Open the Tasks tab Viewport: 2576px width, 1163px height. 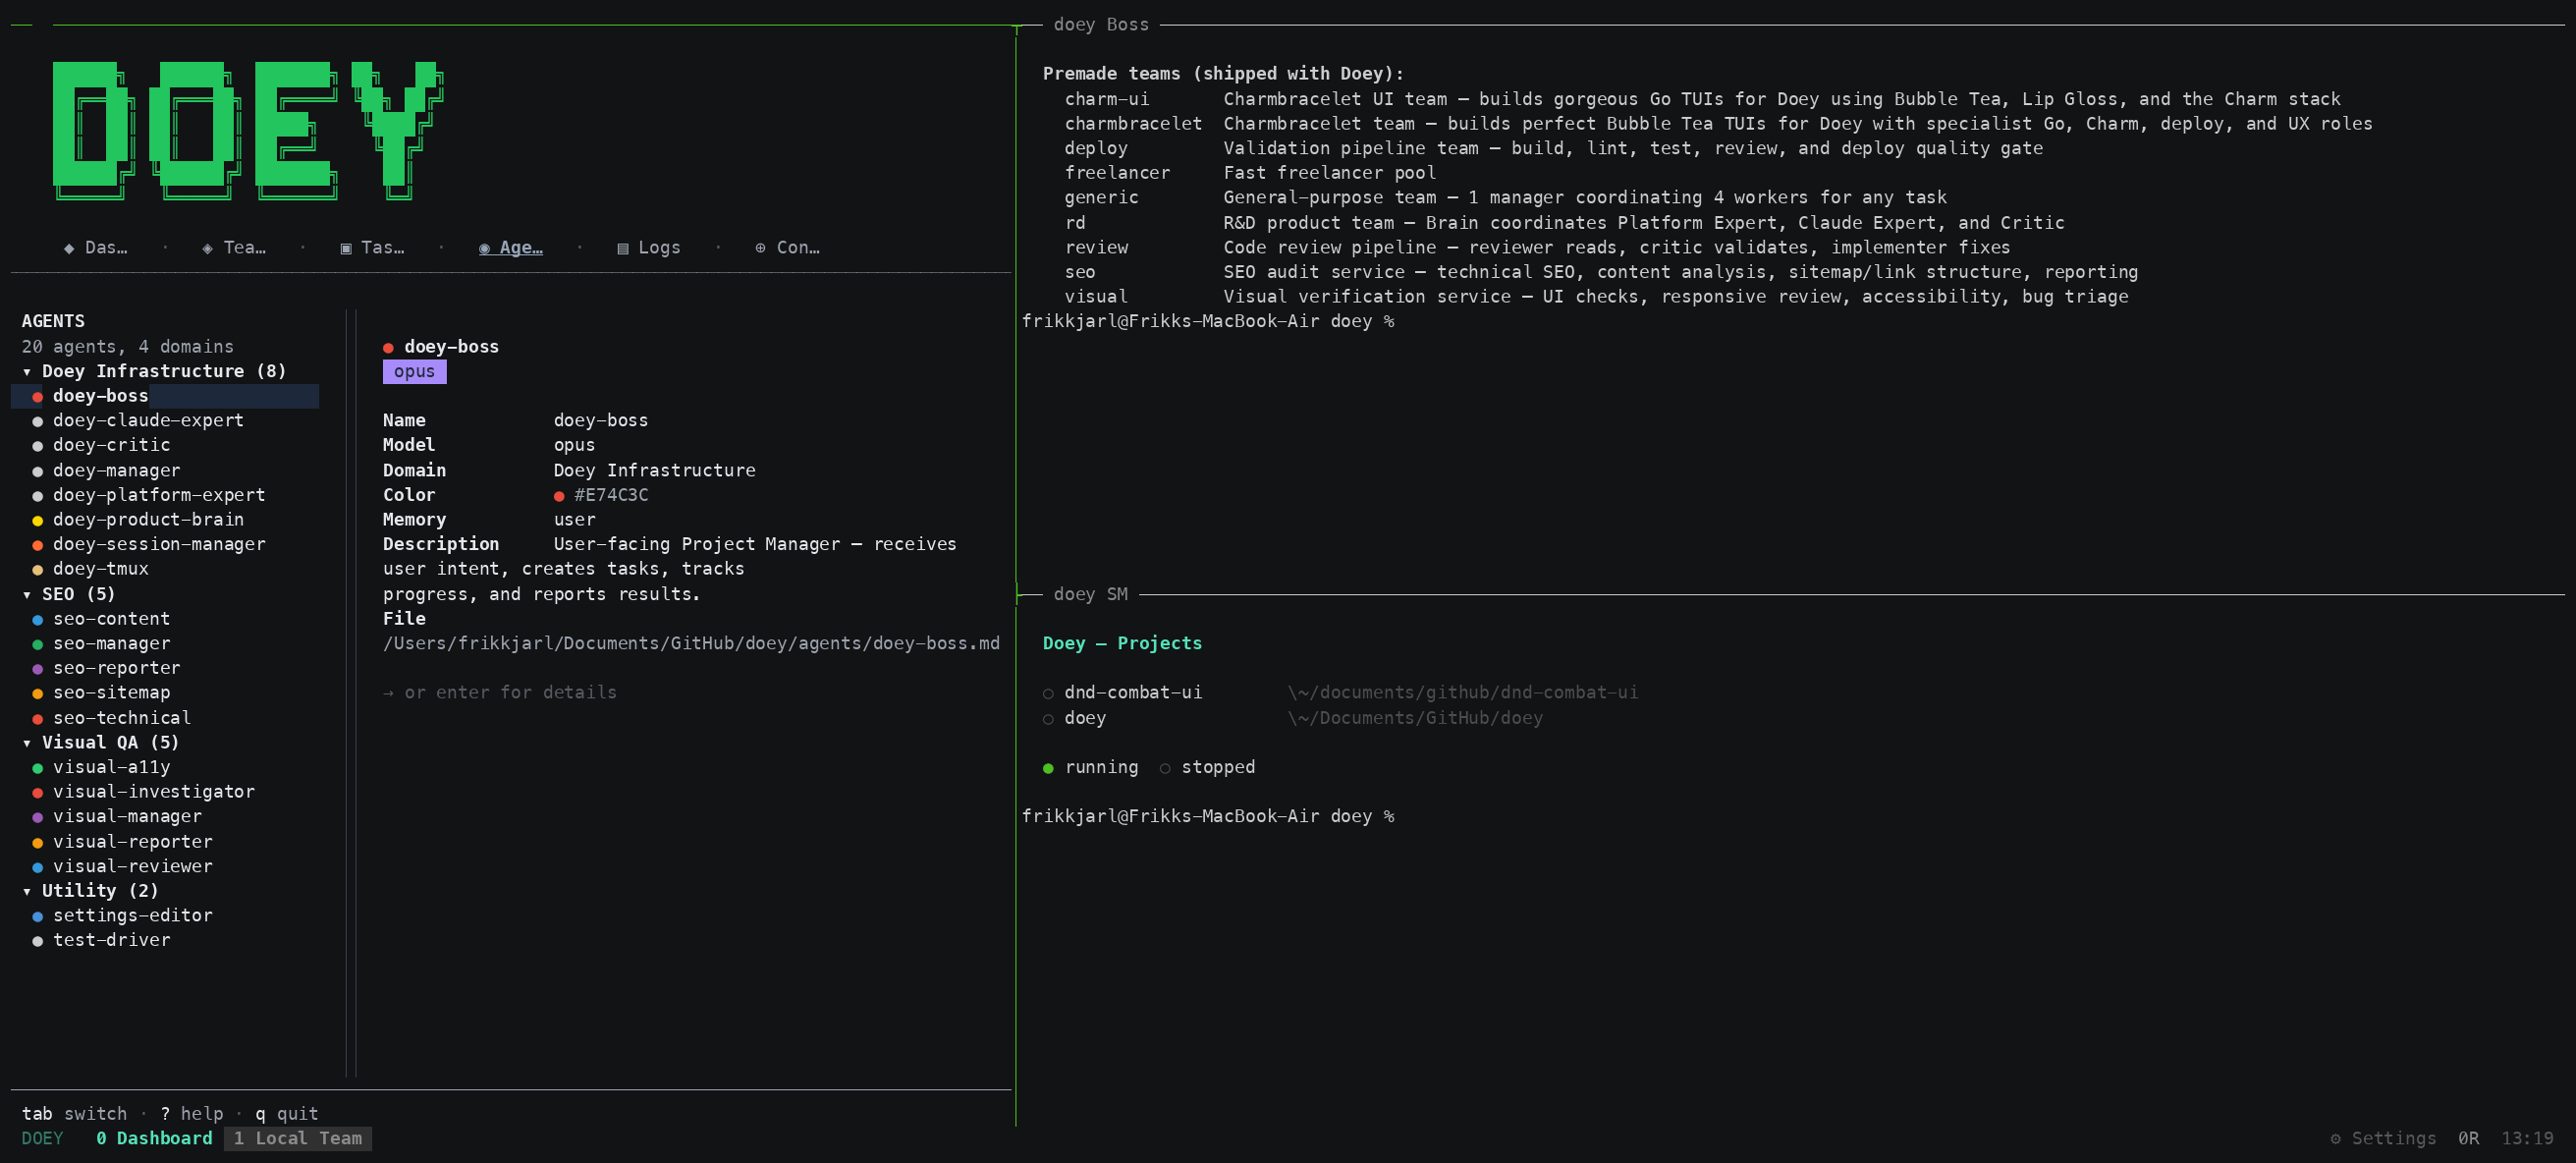pos(372,247)
